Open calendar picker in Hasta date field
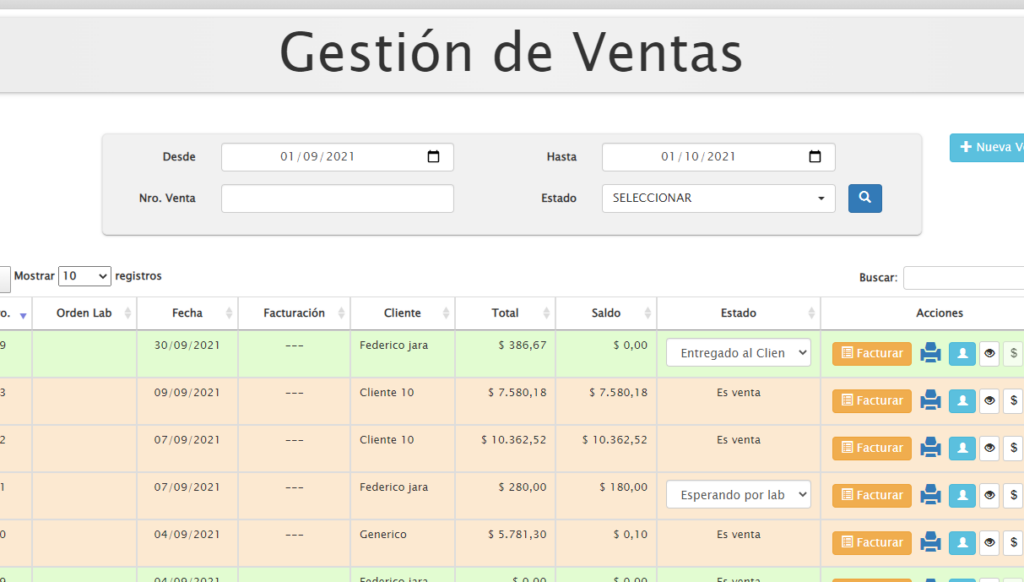The width and height of the screenshot is (1024, 582). point(814,157)
